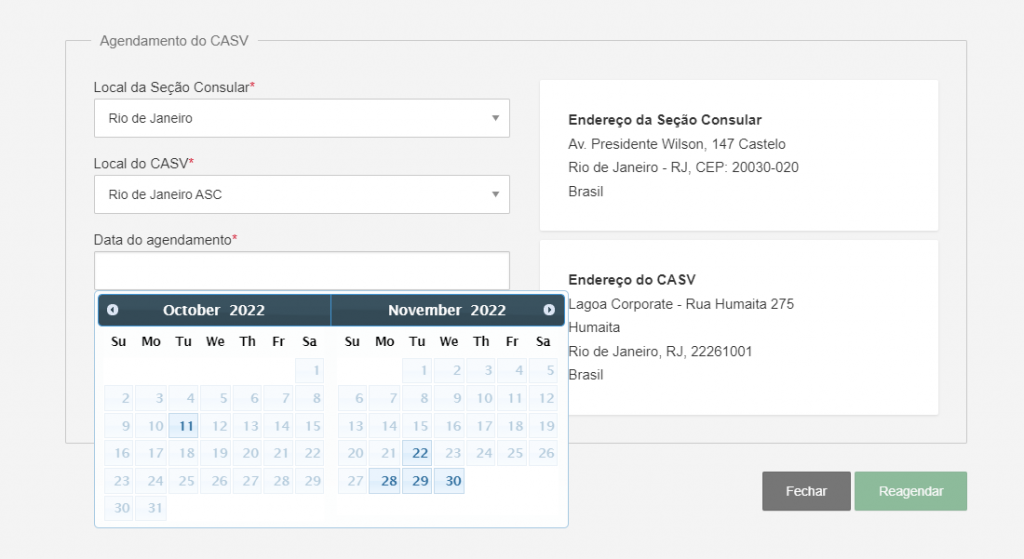Select October 11 in the calendar
Image resolution: width=1024 pixels, height=559 pixels.
click(184, 426)
